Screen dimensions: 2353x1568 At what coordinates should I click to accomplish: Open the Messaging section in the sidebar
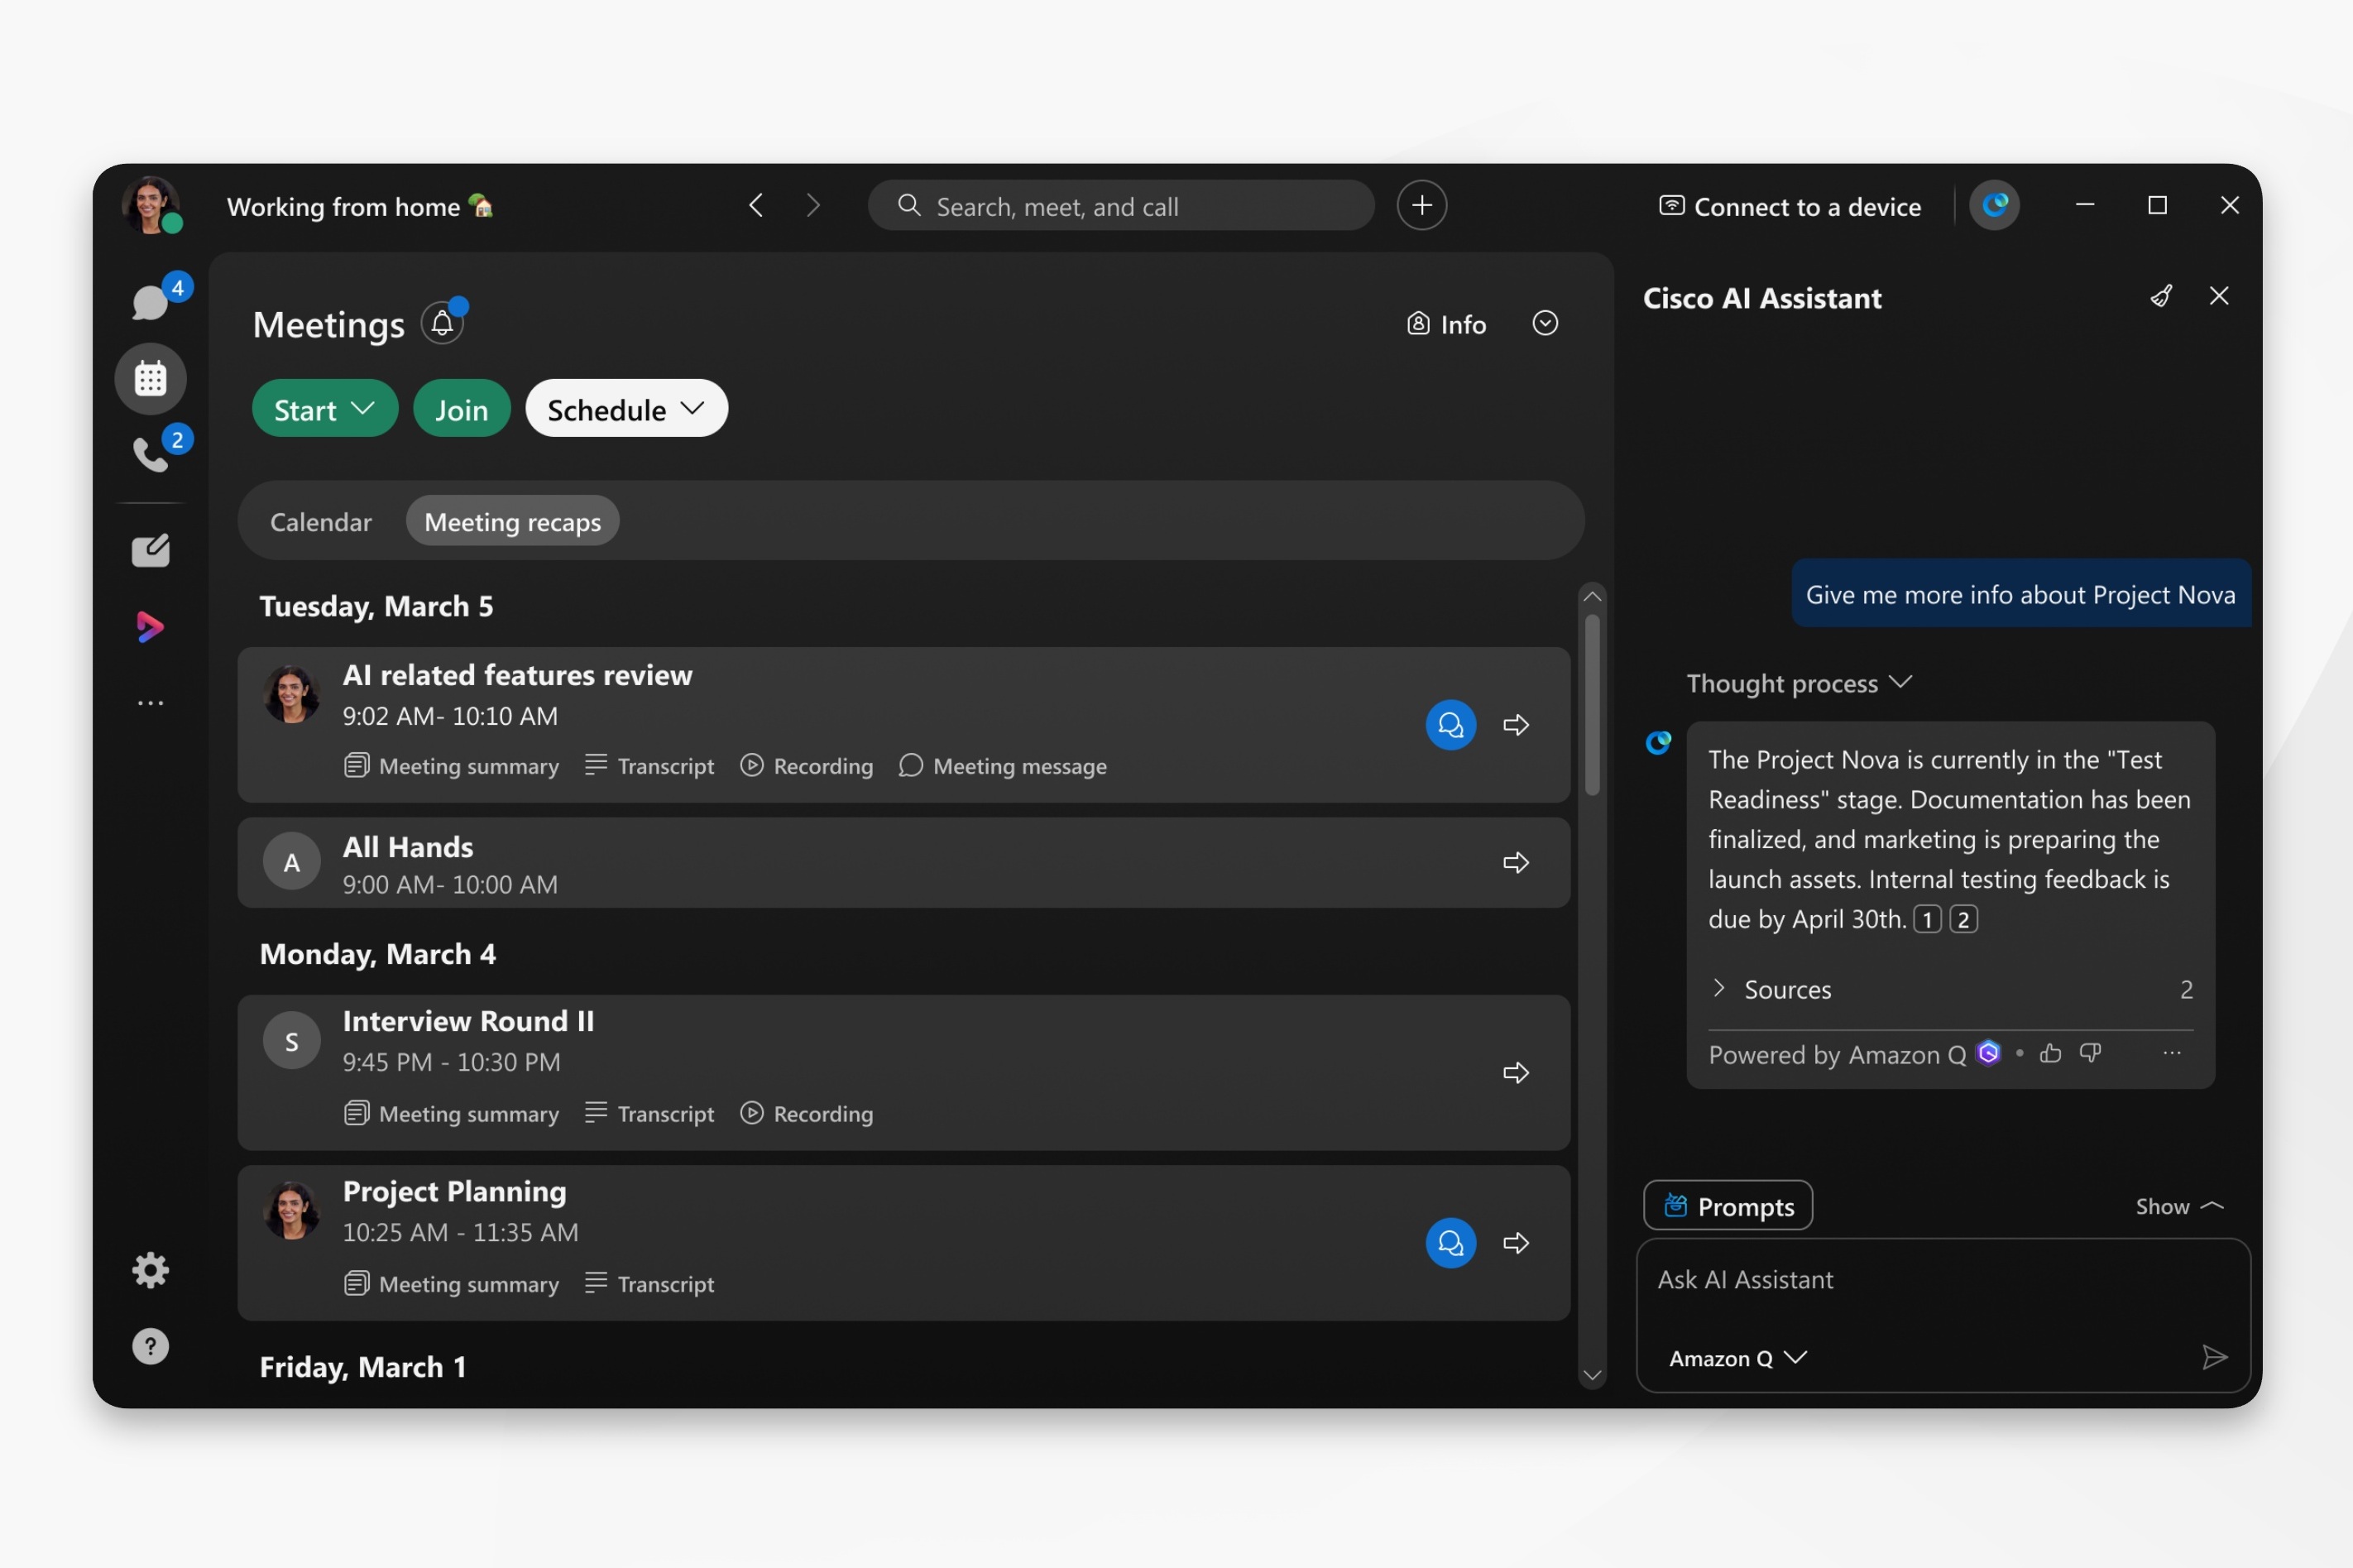[149, 300]
